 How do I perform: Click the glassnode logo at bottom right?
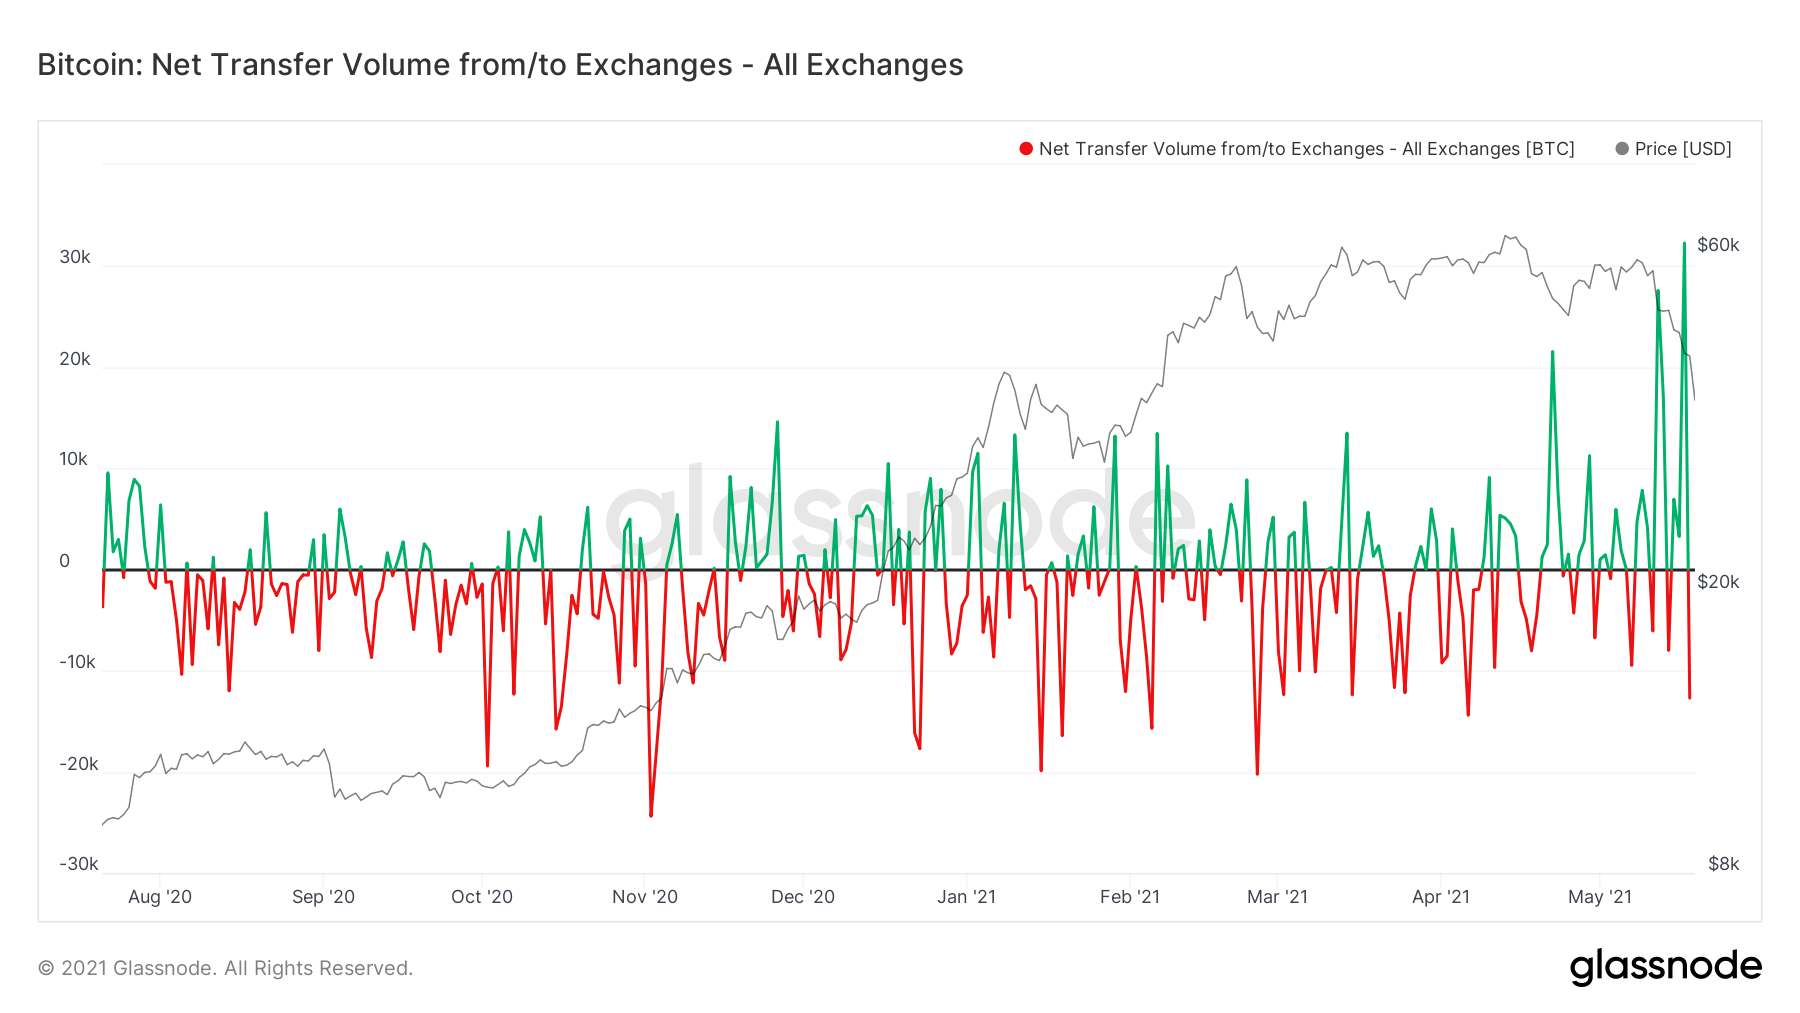(1665, 967)
